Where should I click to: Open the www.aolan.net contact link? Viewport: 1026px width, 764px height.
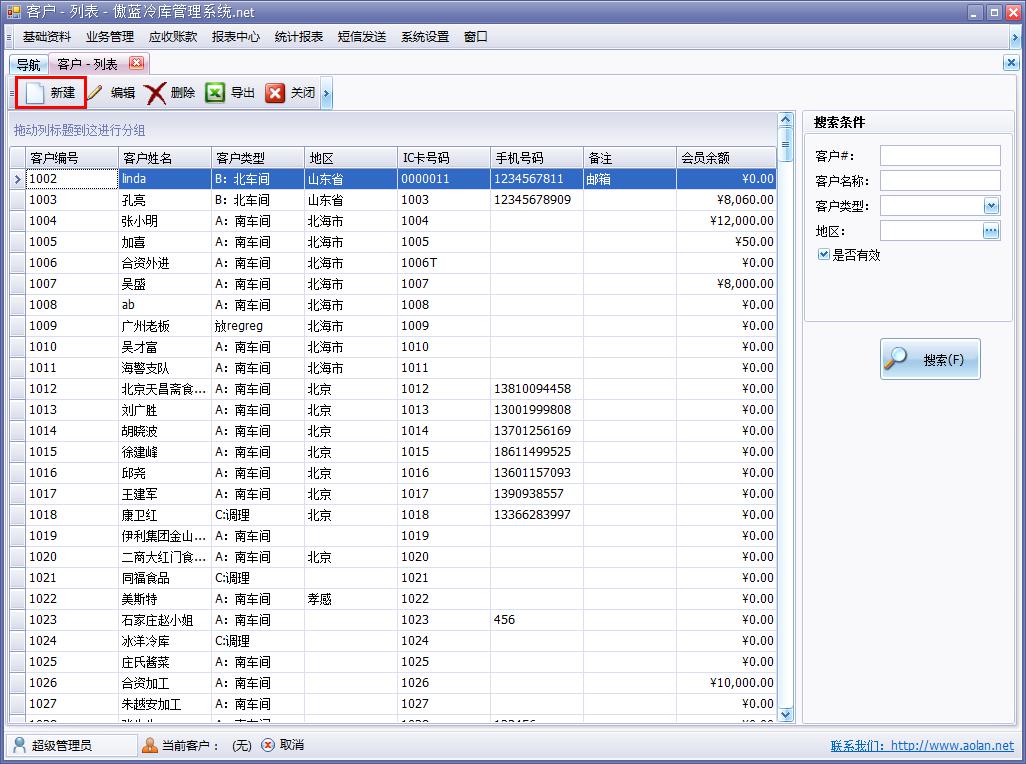(x=952, y=746)
